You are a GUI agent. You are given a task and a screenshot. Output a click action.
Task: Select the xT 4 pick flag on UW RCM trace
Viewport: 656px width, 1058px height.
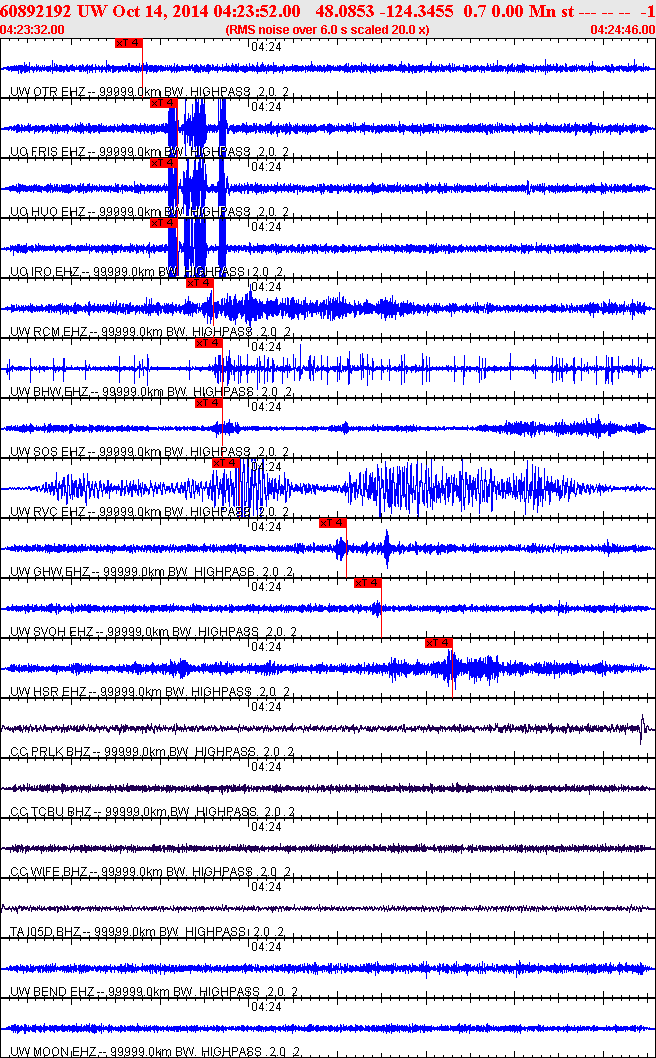[199, 283]
